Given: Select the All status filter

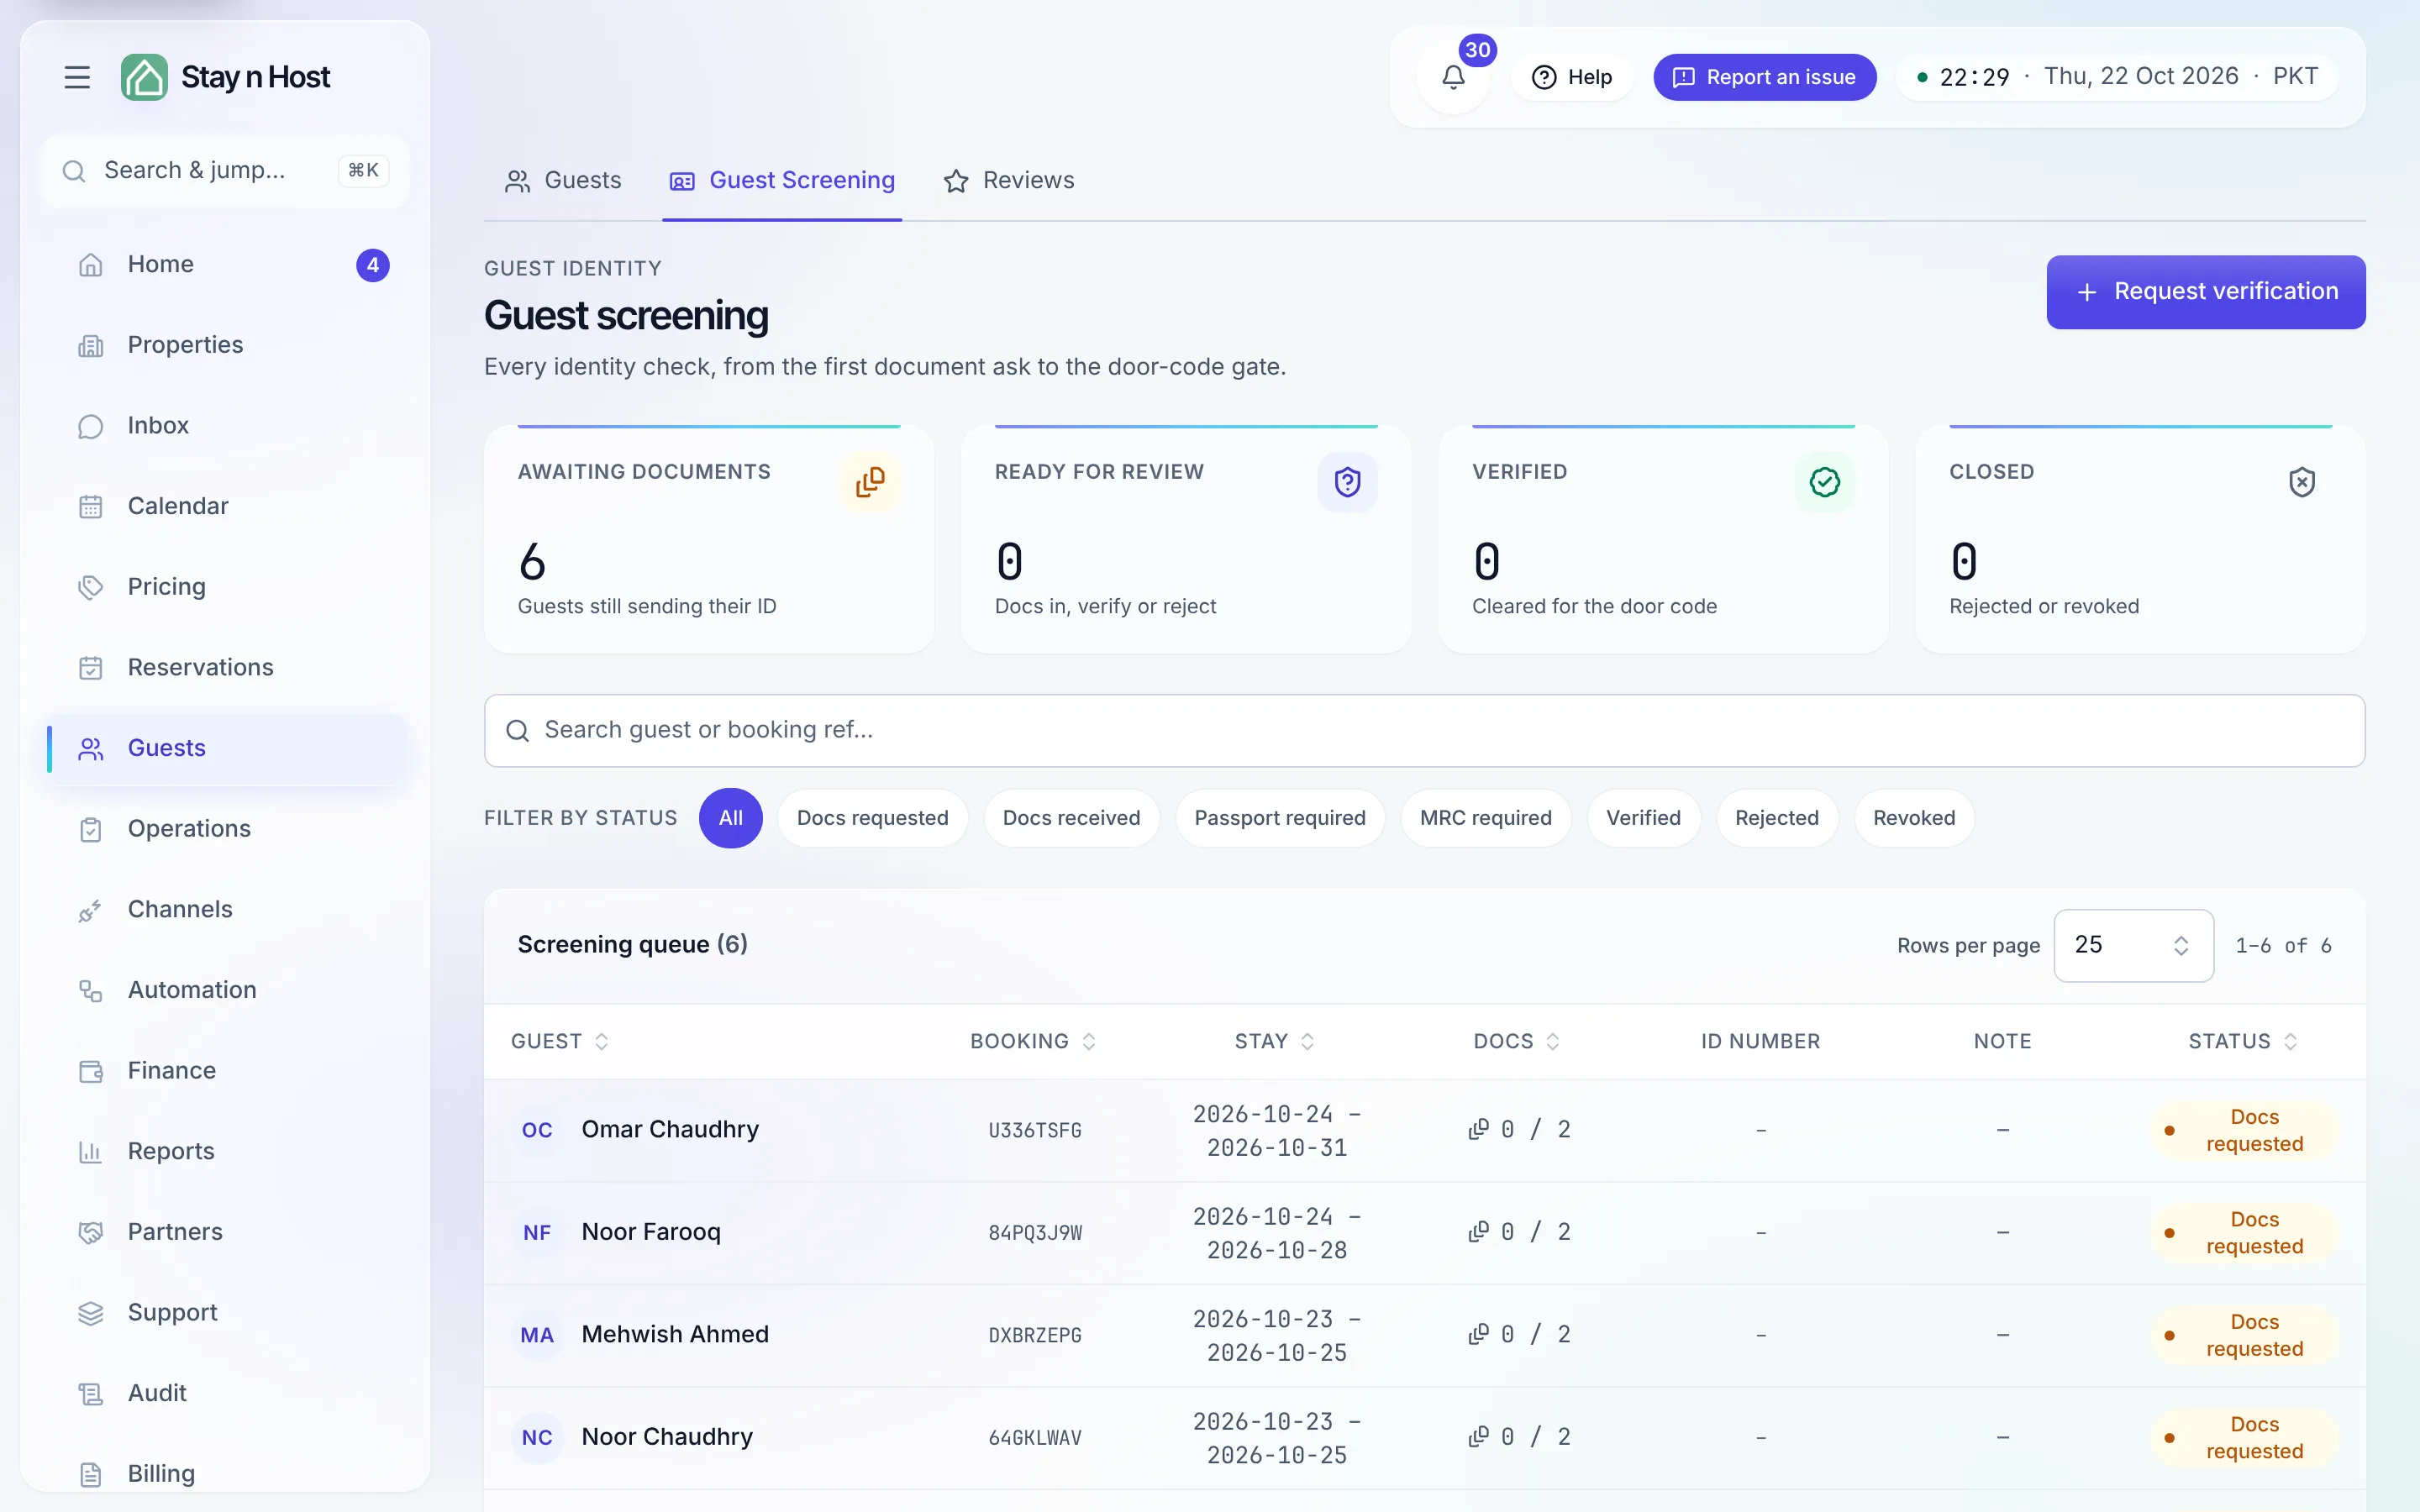Looking at the screenshot, I should [730, 818].
